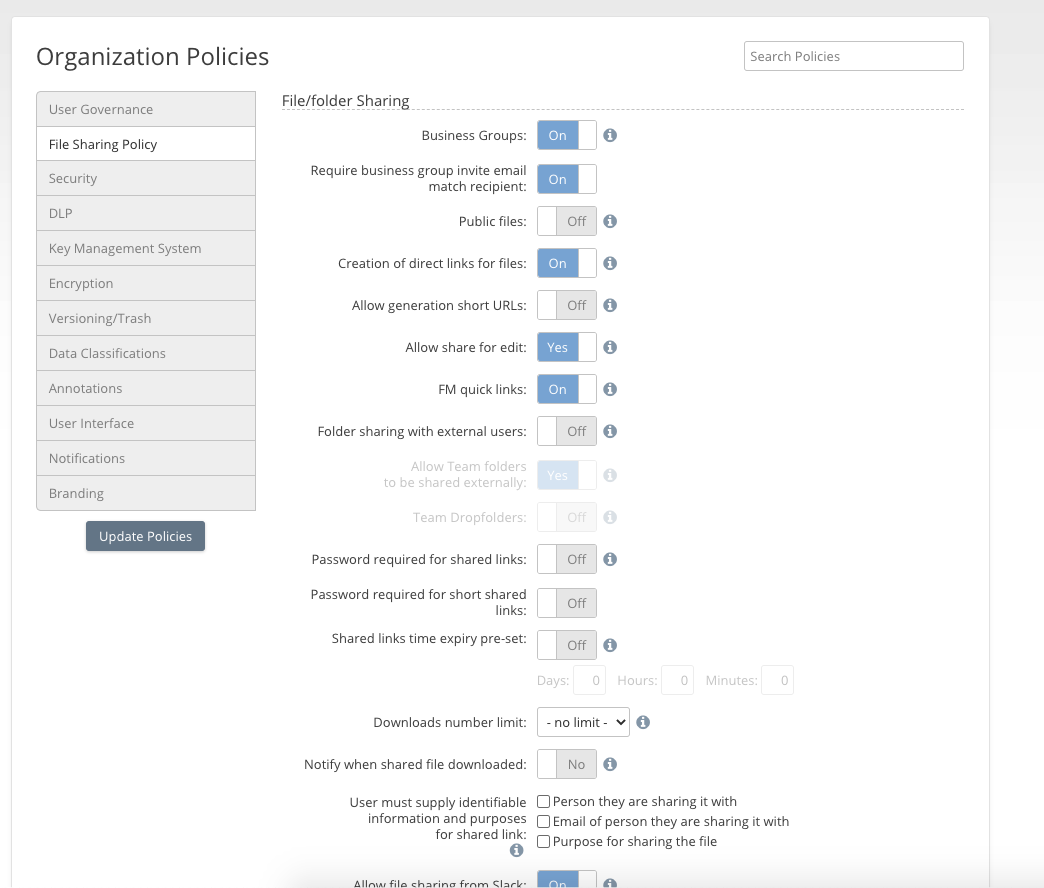Open the Key Management System tab
Screen dimensions: 1044x888
pos(146,248)
